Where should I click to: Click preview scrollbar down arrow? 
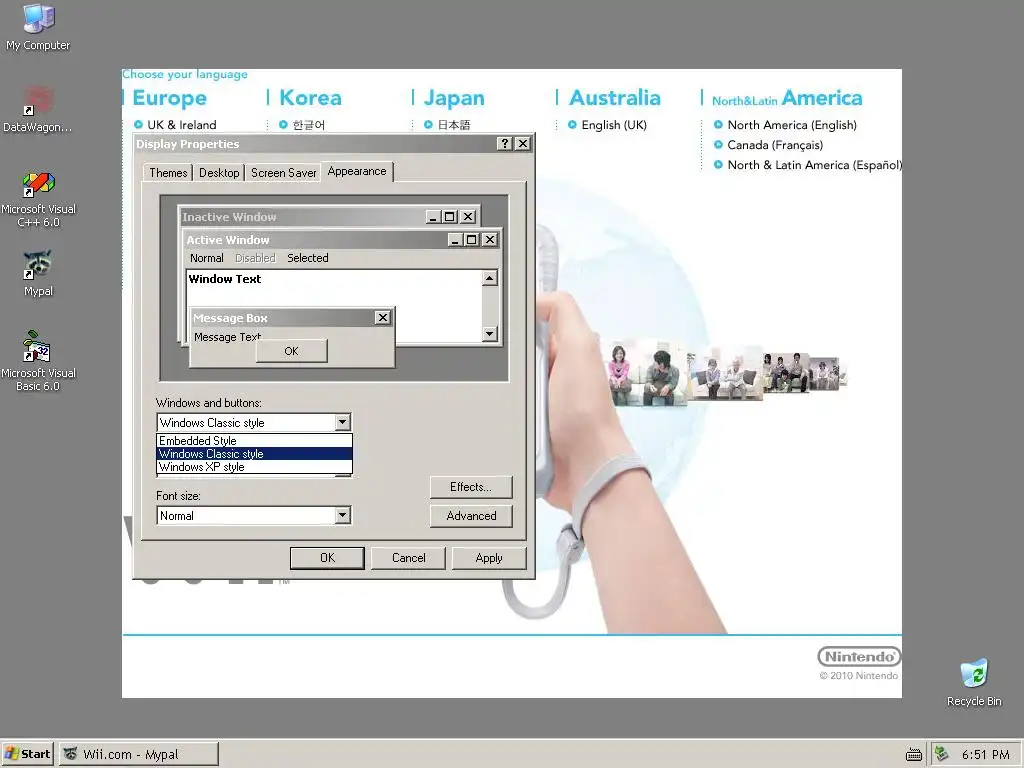coord(490,334)
